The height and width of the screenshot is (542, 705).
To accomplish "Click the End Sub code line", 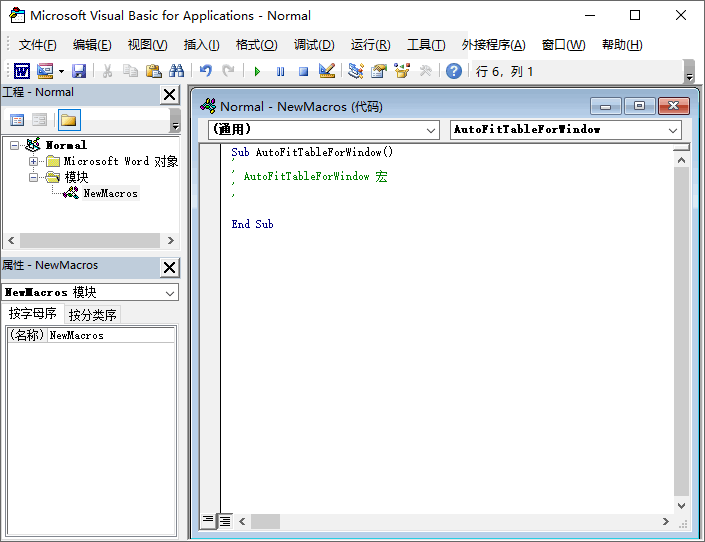I will pos(252,224).
